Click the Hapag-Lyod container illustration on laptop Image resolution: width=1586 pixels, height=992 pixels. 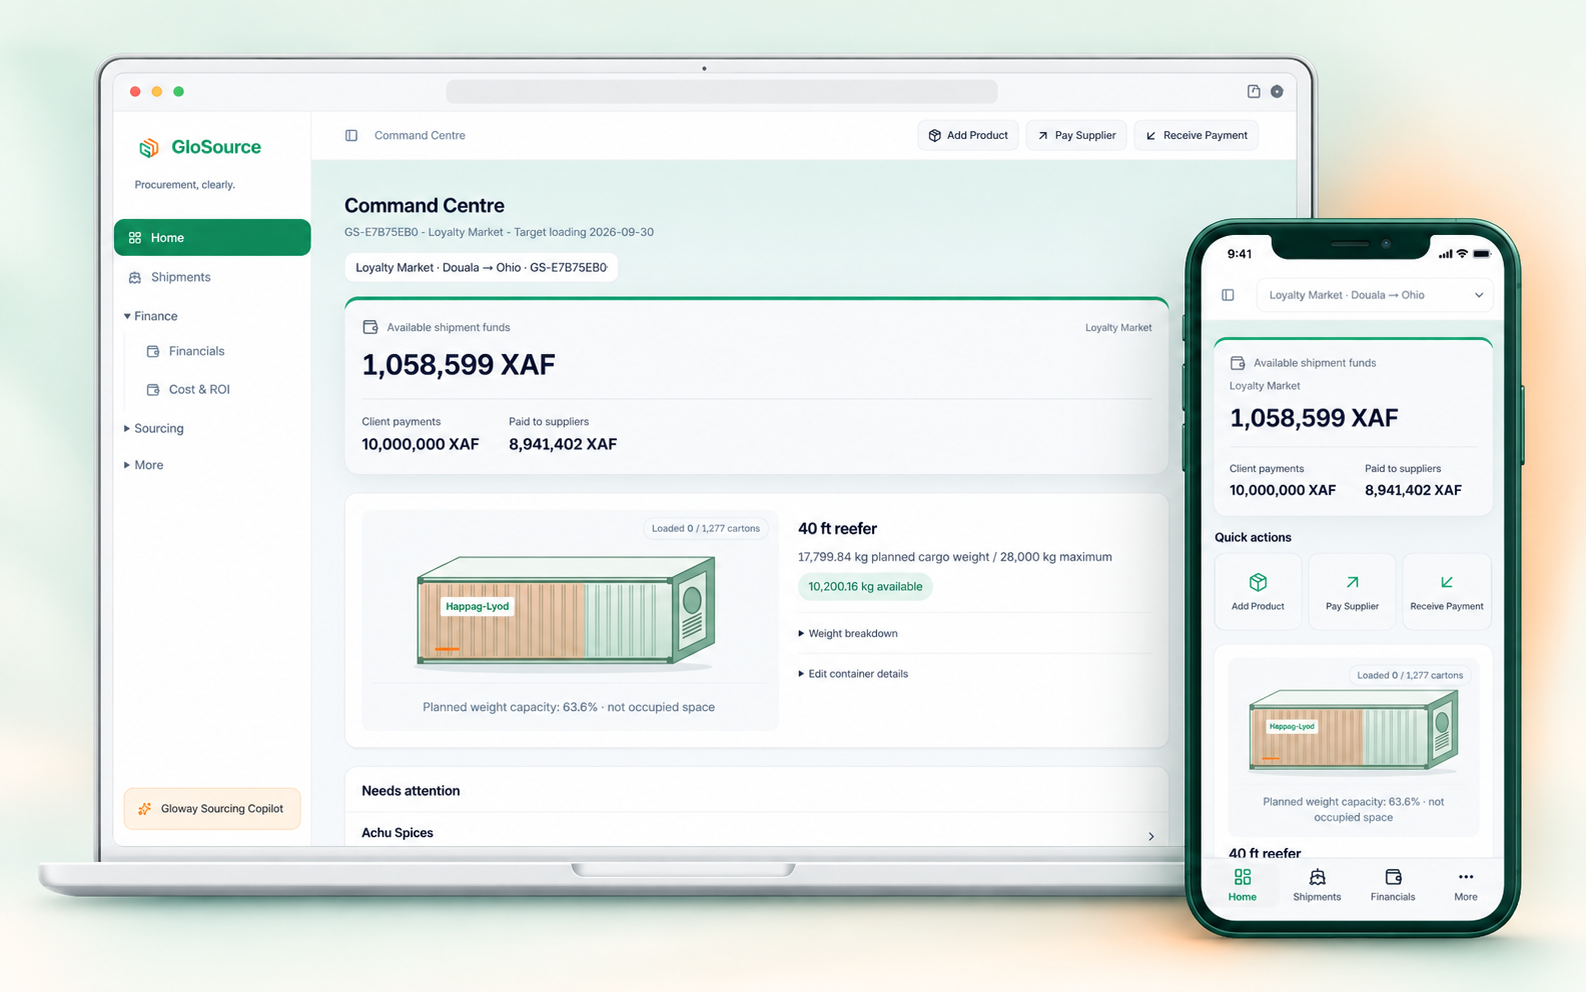(x=566, y=611)
